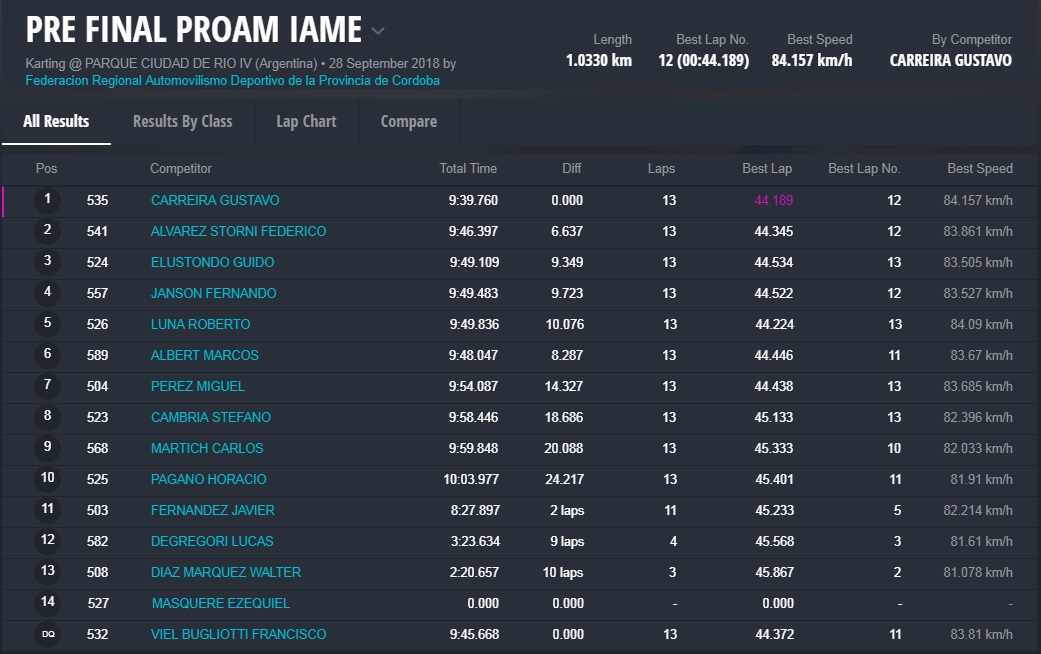
Task: Select the All Results tab
Action: coord(56,121)
